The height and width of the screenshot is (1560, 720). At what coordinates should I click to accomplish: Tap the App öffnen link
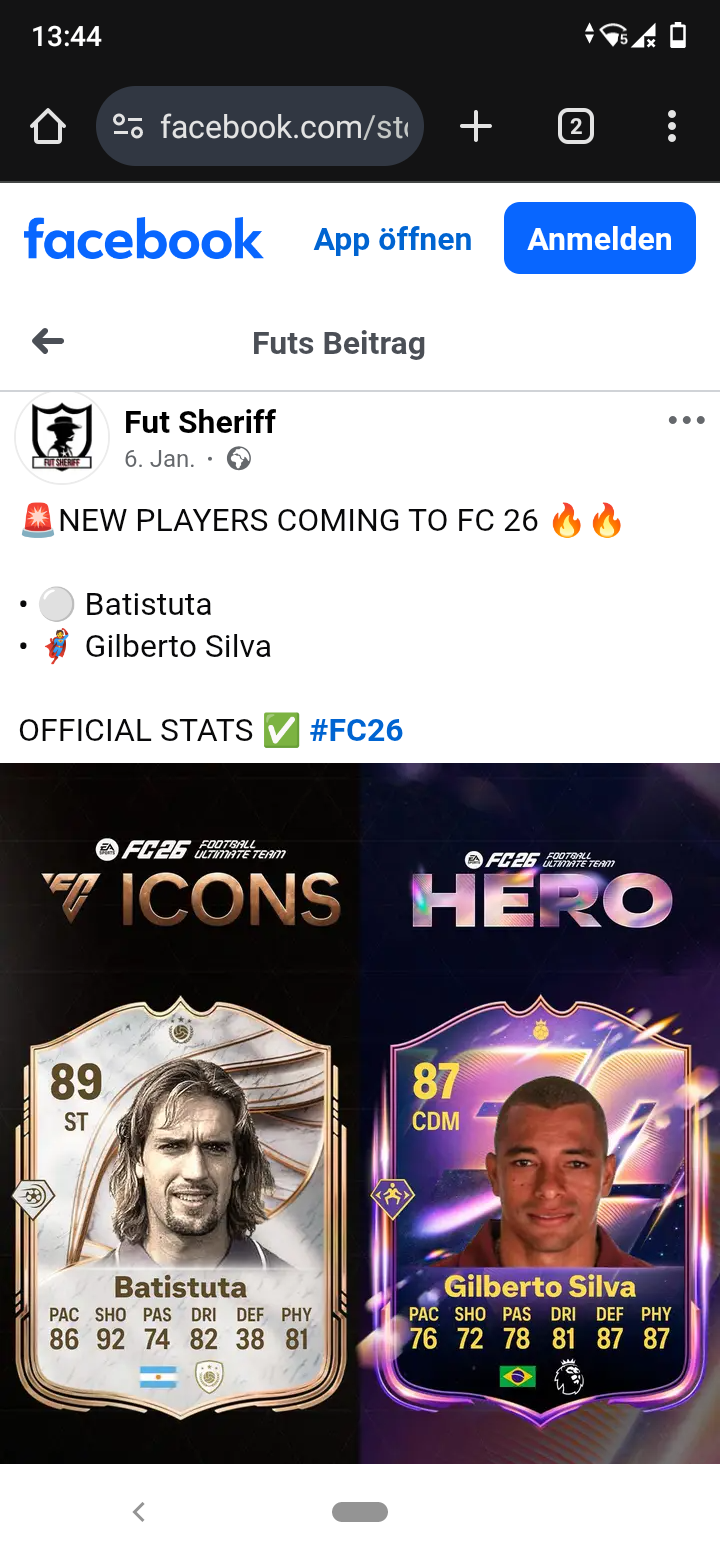pos(393,239)
